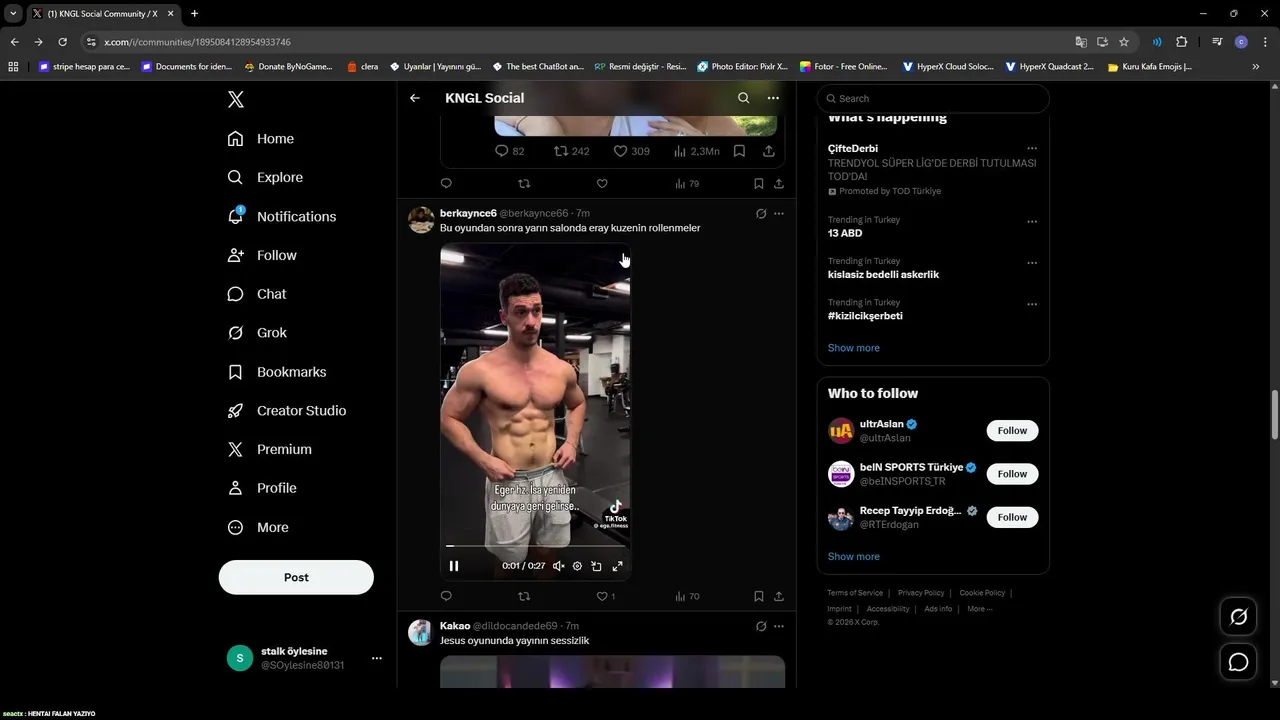This screenshot has height=720, width=1280.
Task: Open Bookmarks from the sidebar
Action: pyautogui.click(x=277, y=372)
